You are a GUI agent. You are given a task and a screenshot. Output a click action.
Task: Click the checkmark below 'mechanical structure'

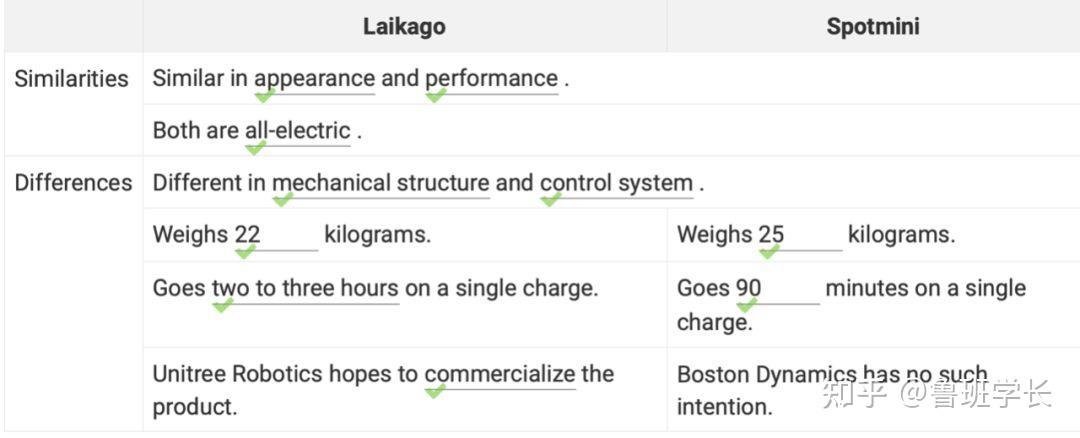(x=282, y=200)
